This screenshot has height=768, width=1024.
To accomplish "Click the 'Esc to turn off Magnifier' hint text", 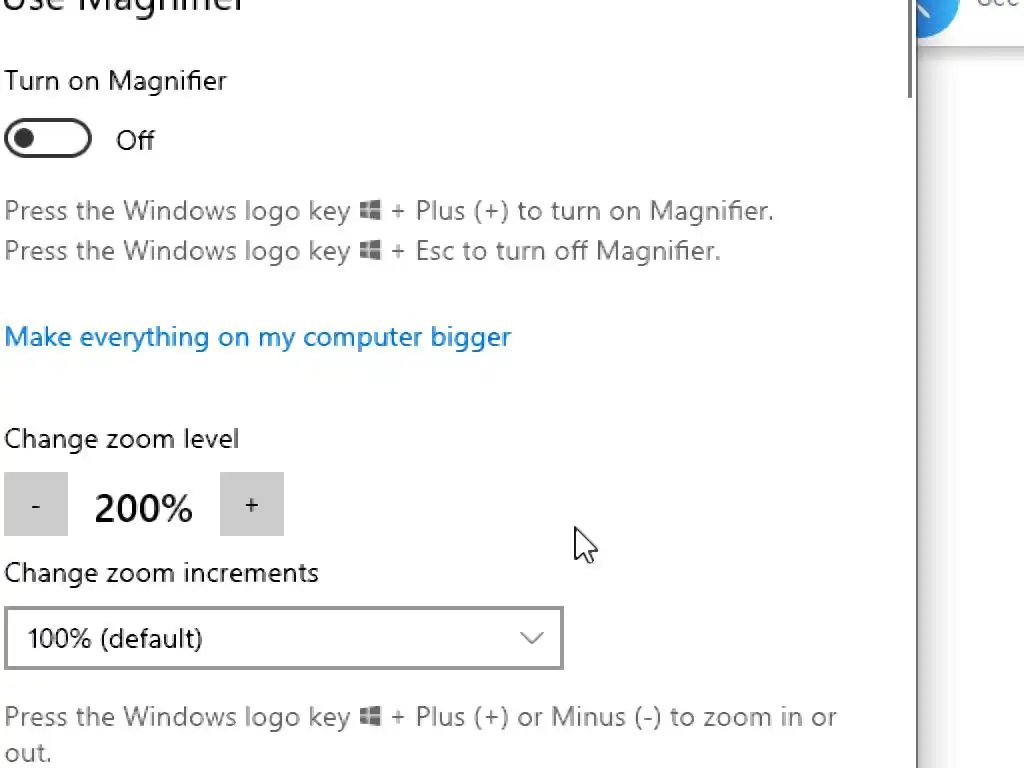I will coord(567,251).
